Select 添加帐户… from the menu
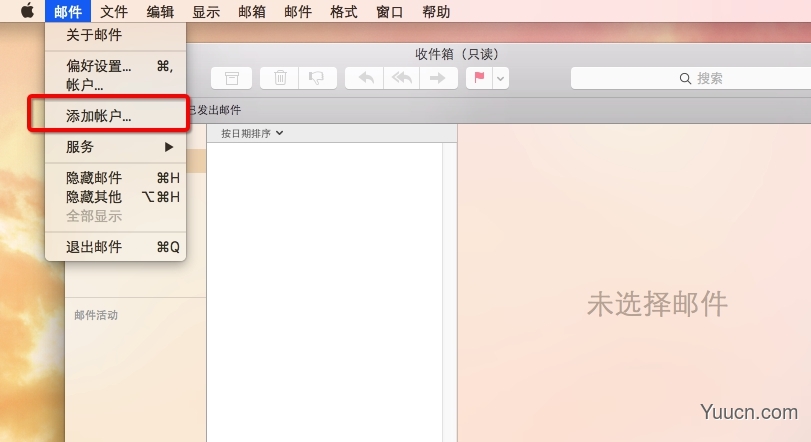The image size is (811, 442). [98, 116]
